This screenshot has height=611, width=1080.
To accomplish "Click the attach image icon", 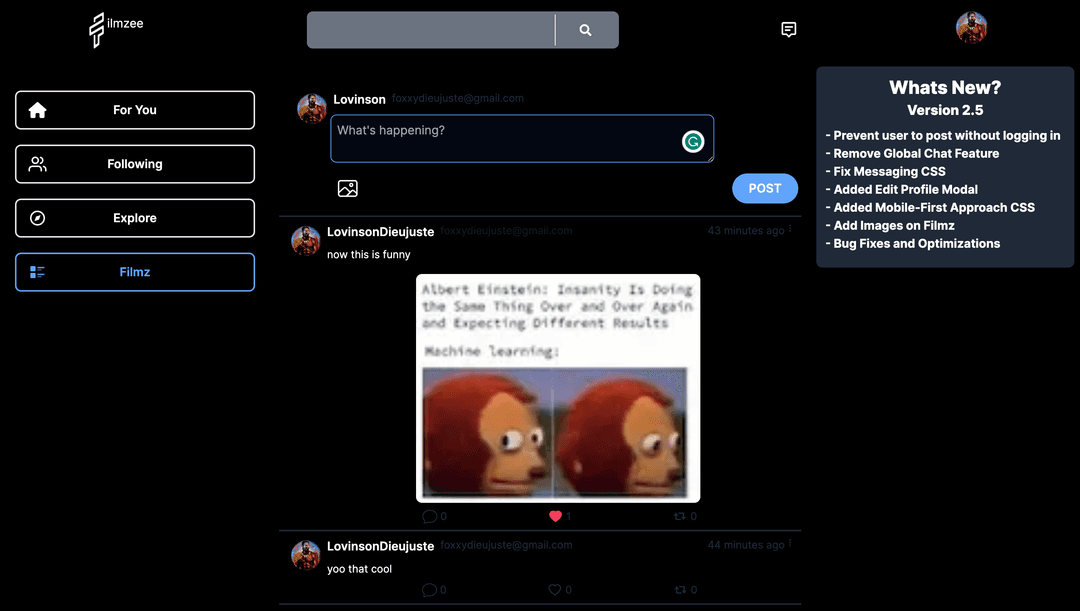I will 348,188.
